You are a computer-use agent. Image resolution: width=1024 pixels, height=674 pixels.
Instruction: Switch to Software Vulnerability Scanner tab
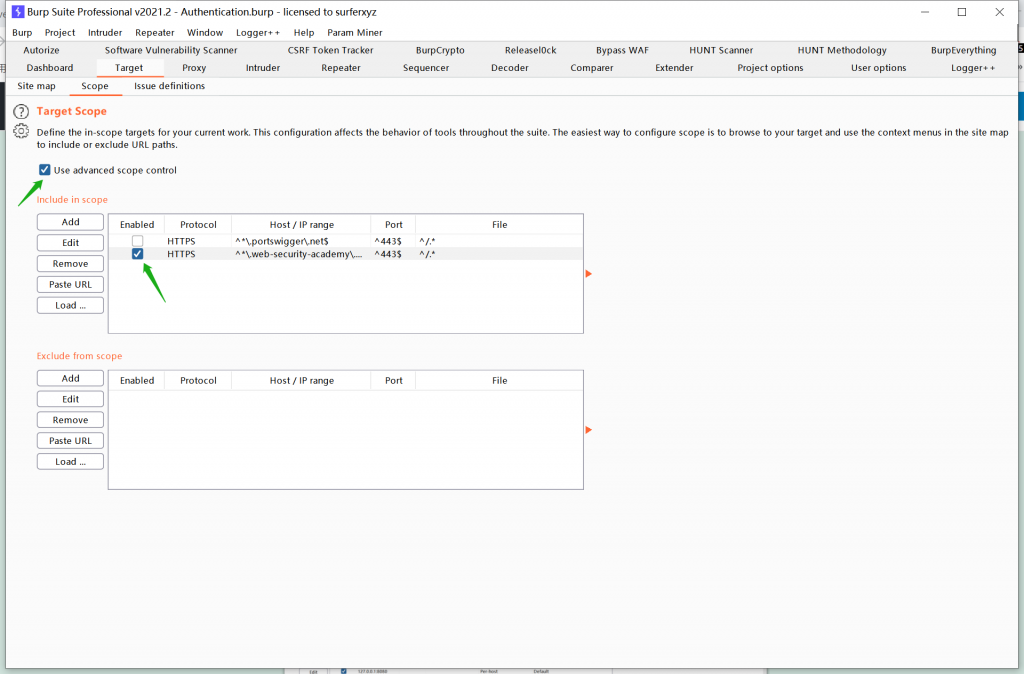click(171, 50)
